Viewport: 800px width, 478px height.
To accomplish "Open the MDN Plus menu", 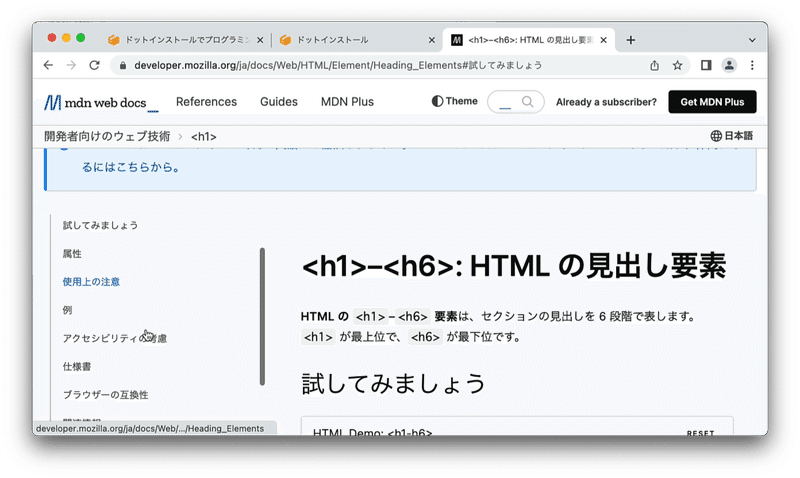I will coord(347,102).
